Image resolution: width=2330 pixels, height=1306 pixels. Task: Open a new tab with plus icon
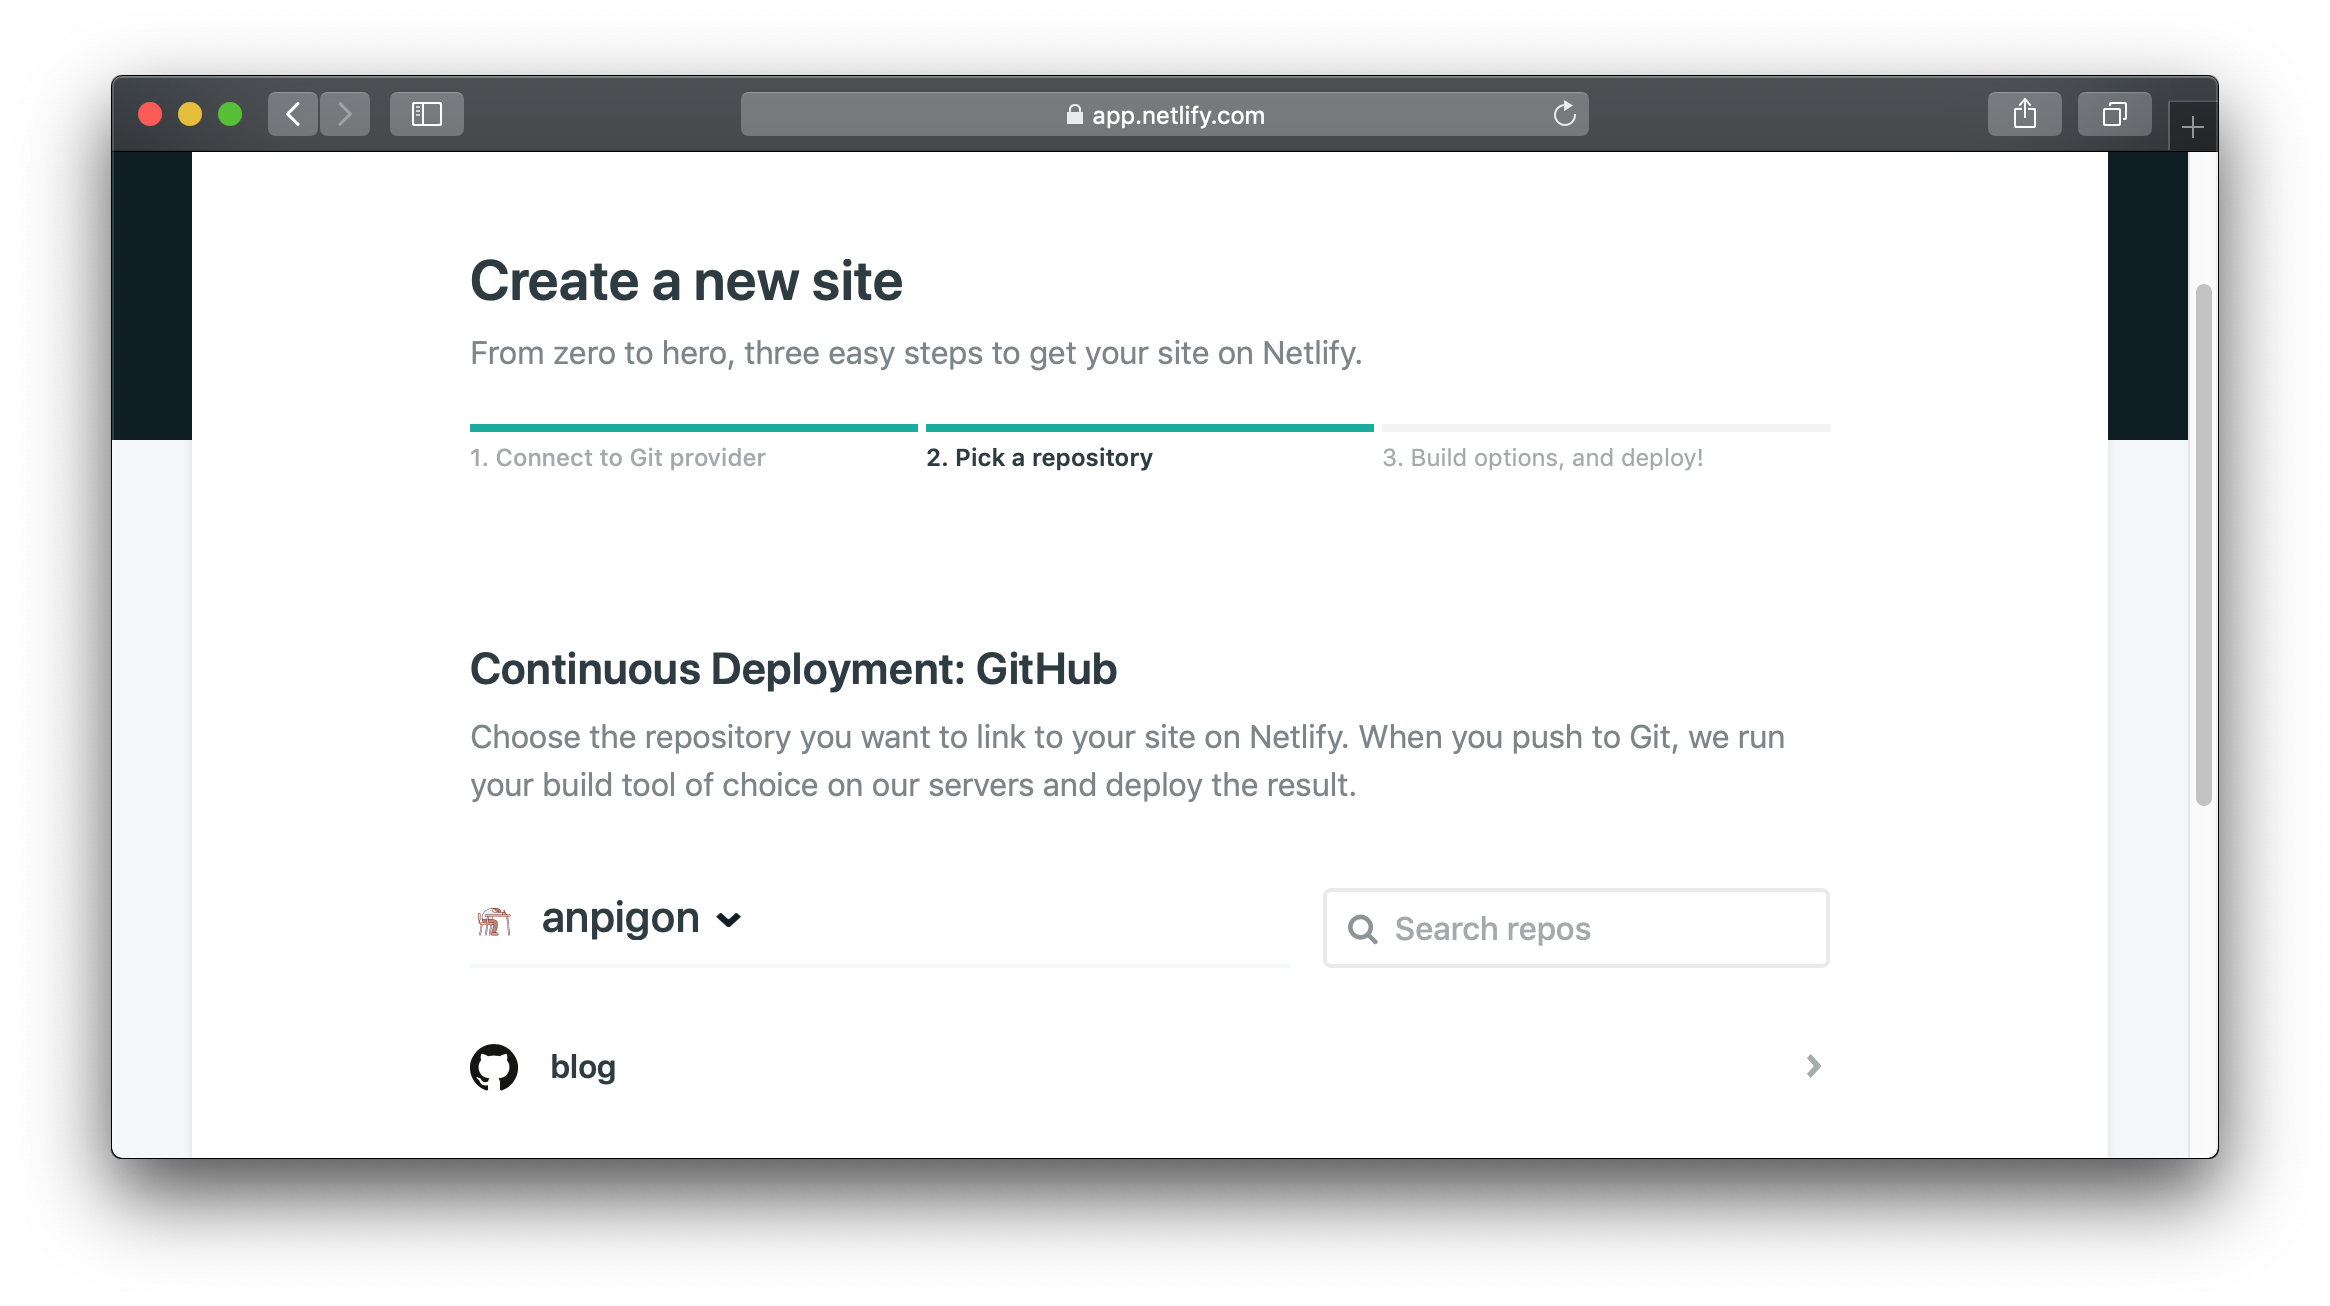coord(2192,127)
